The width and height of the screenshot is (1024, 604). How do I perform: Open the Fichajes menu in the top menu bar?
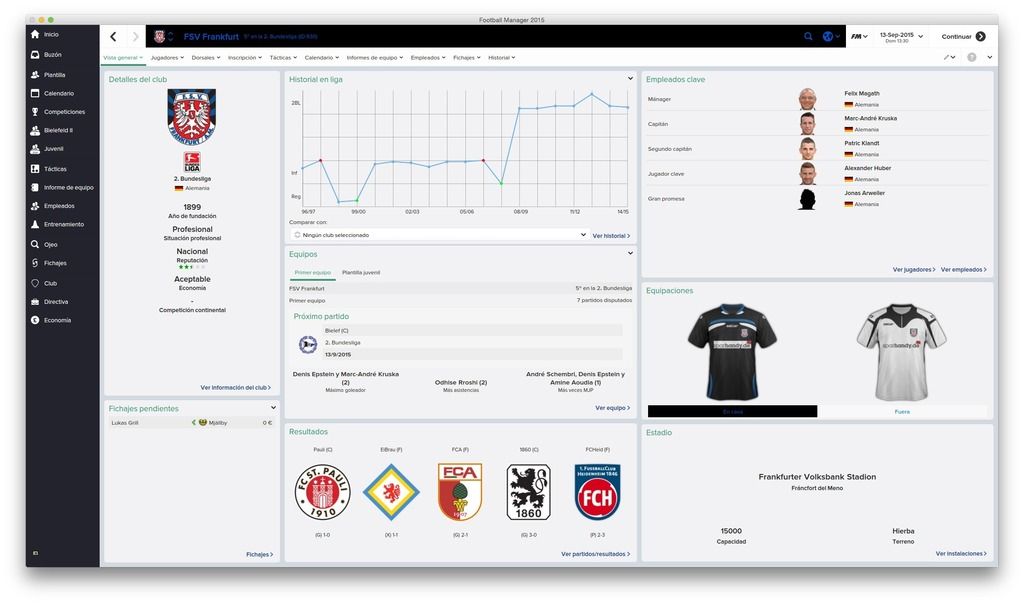(x=467, y=57)
